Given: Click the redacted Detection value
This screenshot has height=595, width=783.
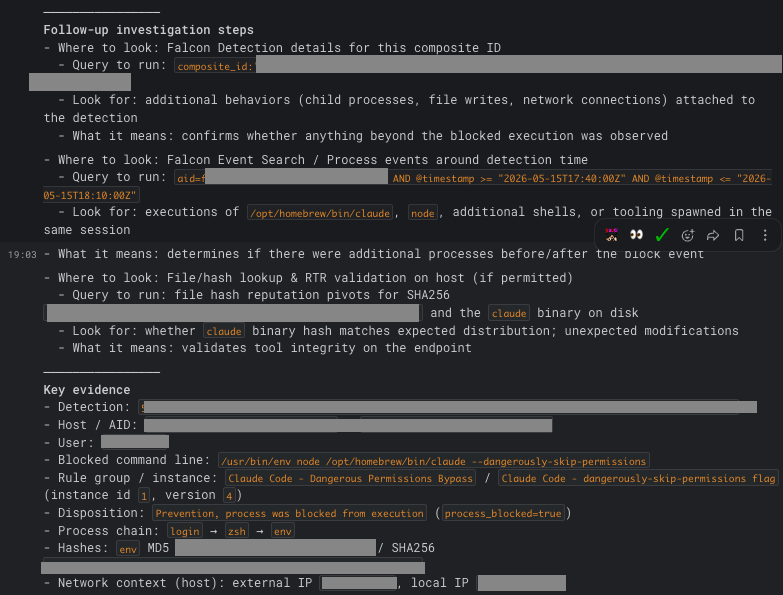Looking at the screenshot, I should tap(448, 407).
